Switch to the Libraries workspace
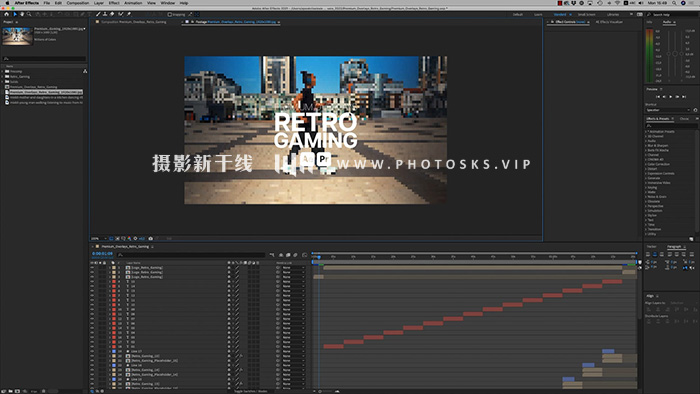700x394 pixels. [612, 14]
